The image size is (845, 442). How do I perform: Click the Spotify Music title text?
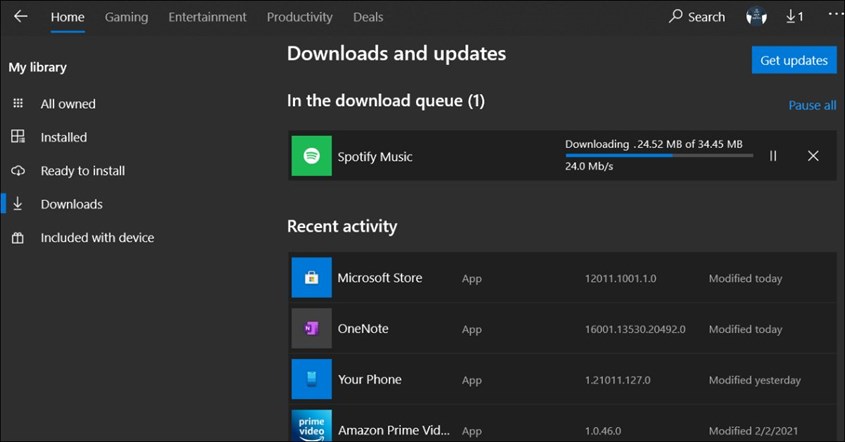pos(375,157)
